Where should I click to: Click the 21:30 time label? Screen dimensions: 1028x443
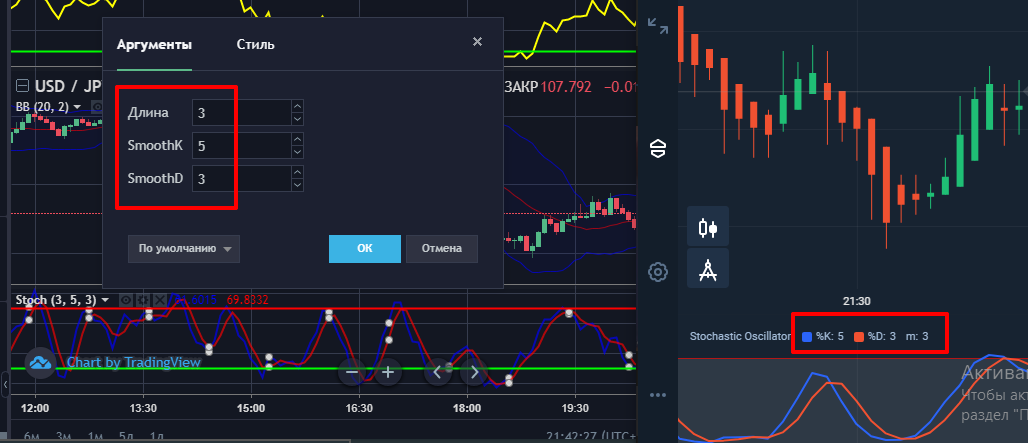(x=856, y=301)
